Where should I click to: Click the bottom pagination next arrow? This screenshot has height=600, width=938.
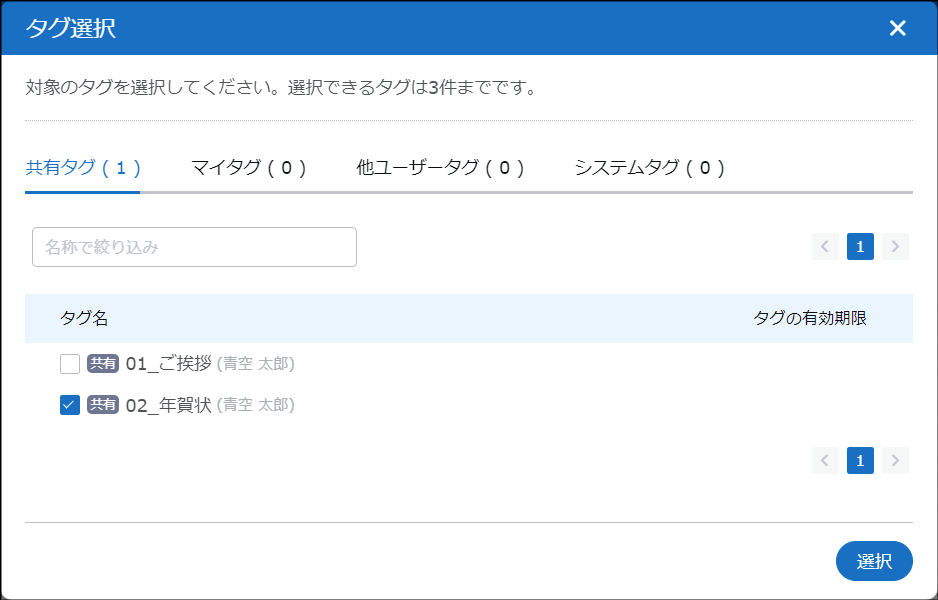[x=895, y=460]
